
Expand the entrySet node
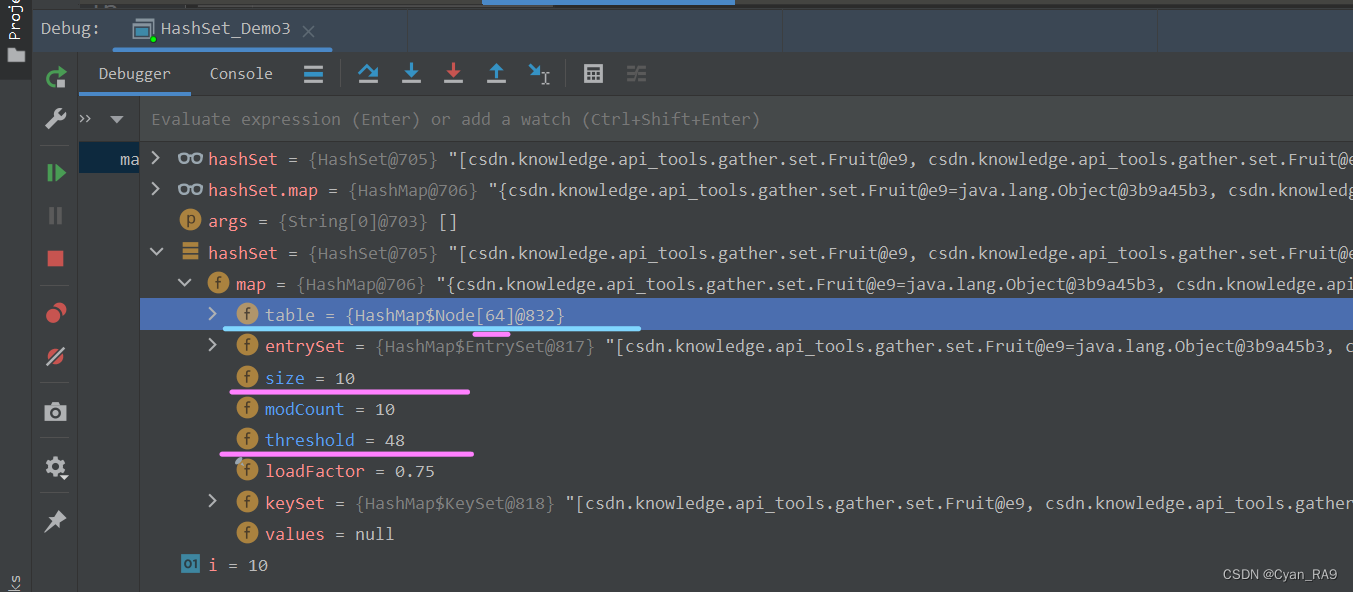point(212,346)
